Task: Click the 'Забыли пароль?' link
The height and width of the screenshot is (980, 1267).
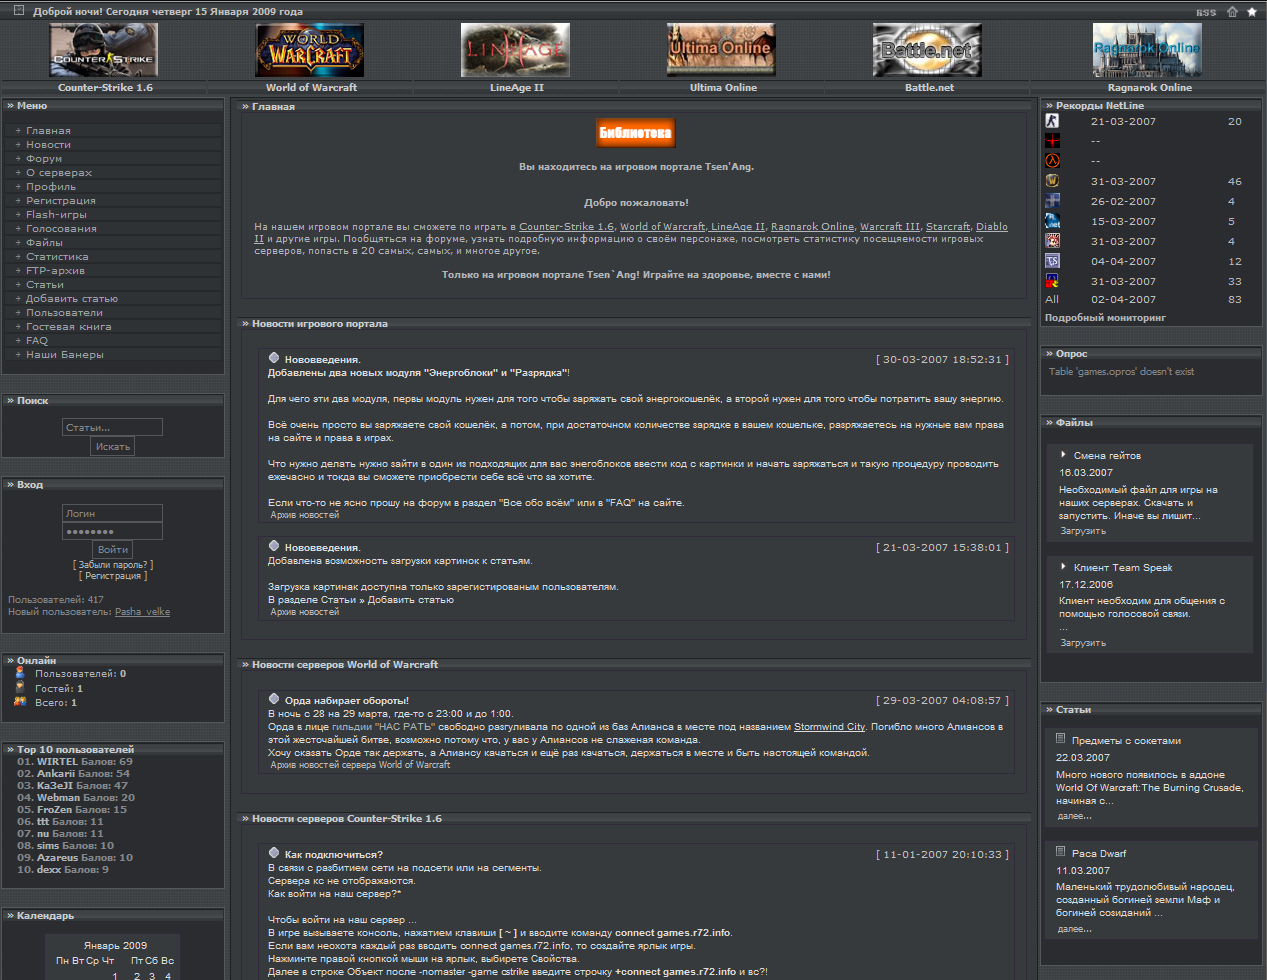Action: (113, 565)
